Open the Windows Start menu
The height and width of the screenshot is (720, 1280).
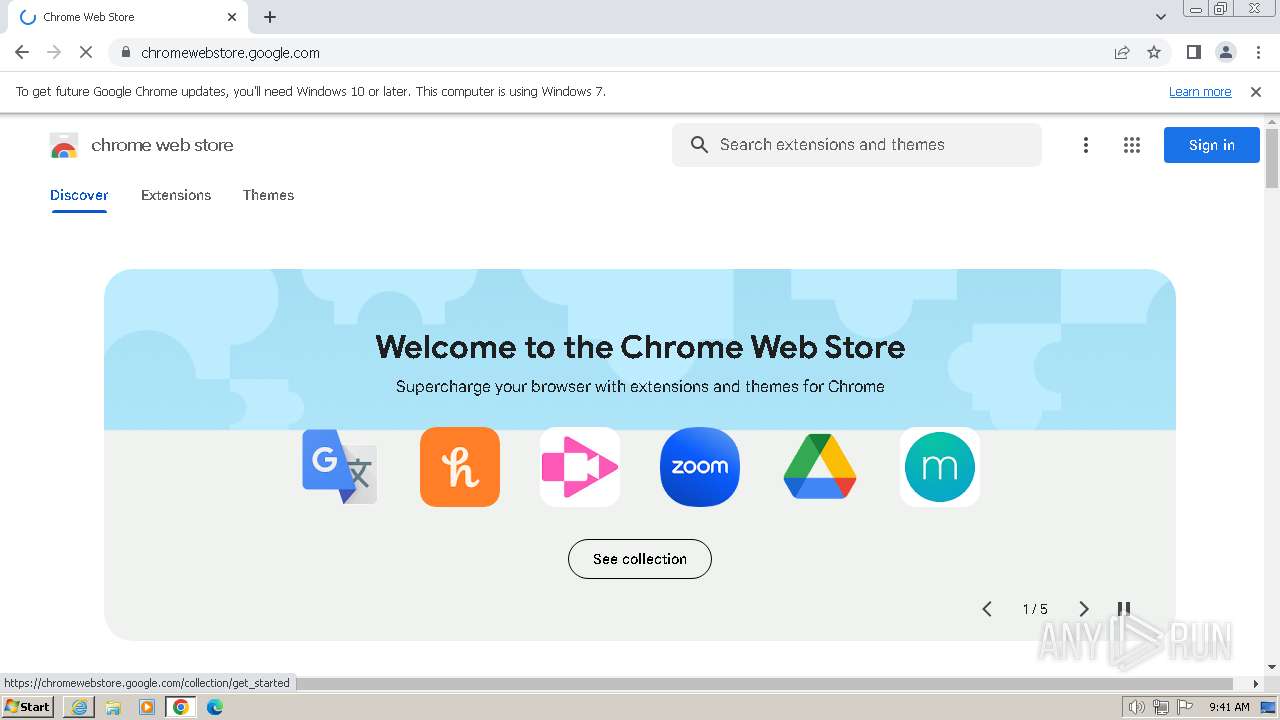[28, 707]
